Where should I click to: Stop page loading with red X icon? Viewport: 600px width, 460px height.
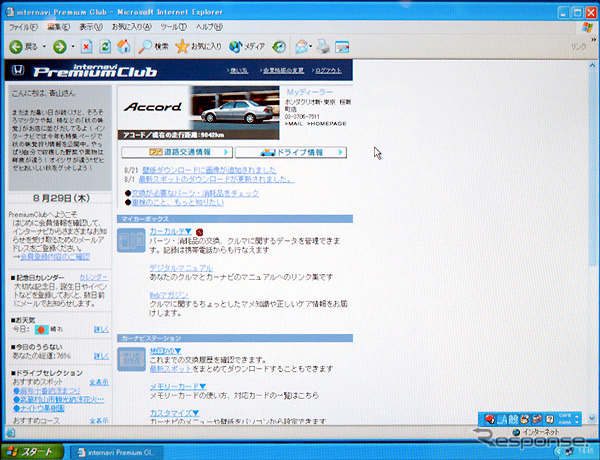[x=86, y=47]
